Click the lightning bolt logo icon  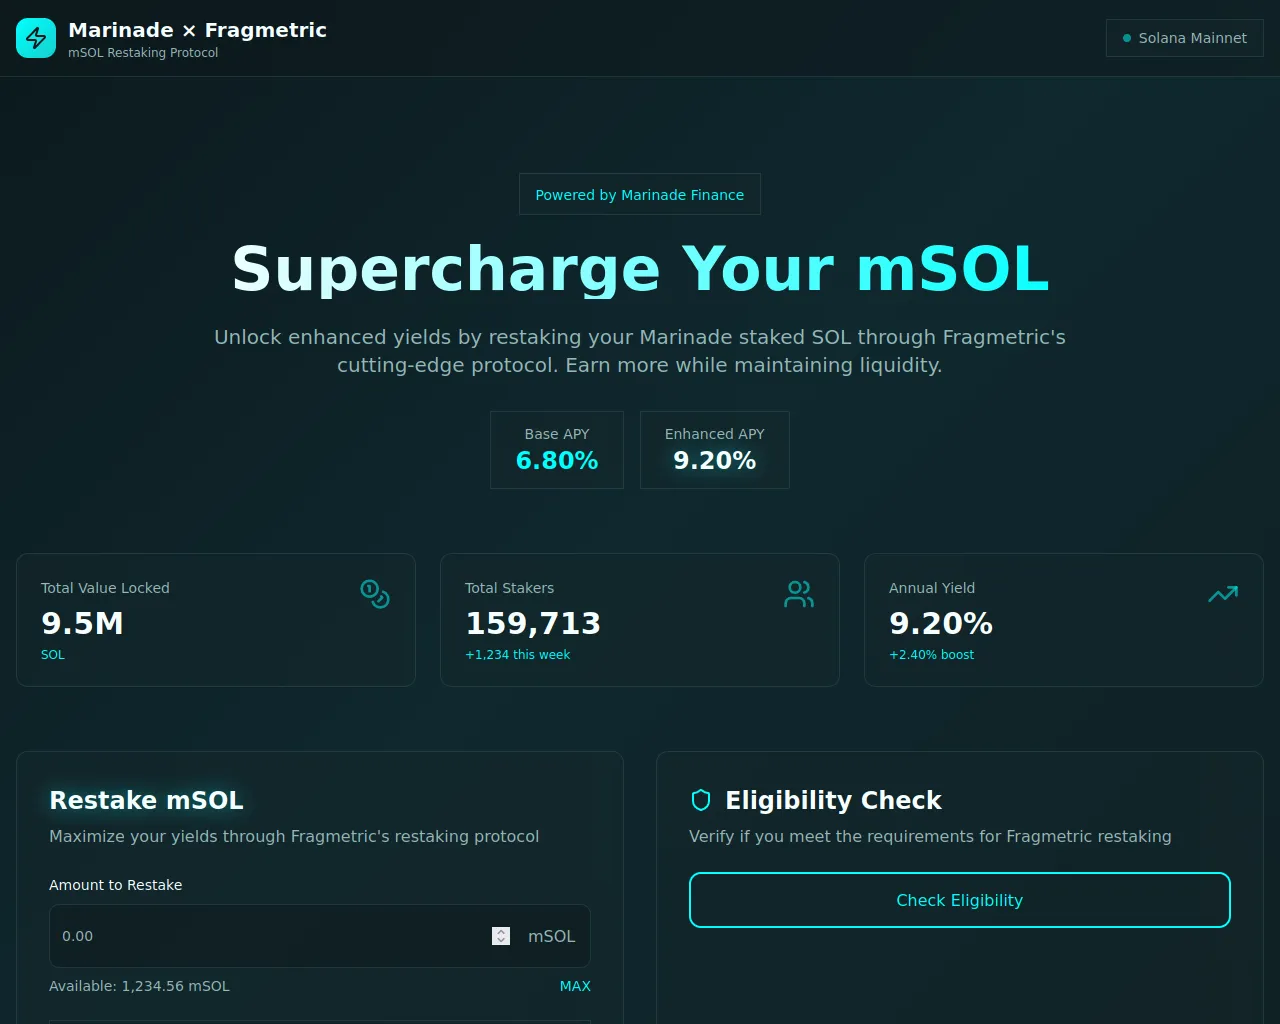pyautogui.click(x=36, y=38)
